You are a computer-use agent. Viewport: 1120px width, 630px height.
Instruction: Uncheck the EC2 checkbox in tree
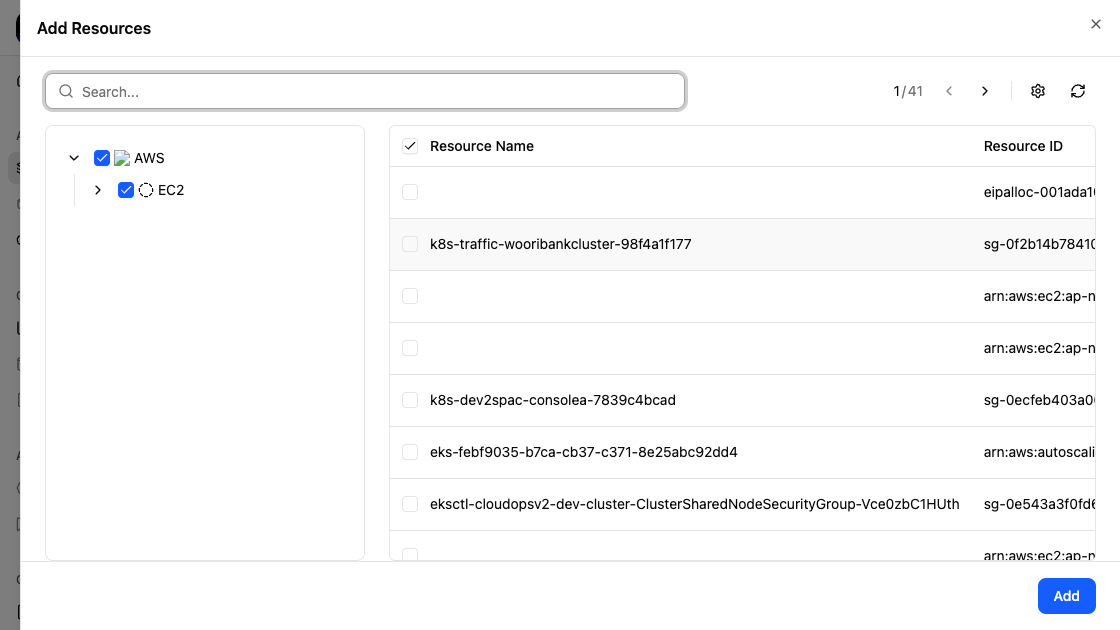click(126, 190)
